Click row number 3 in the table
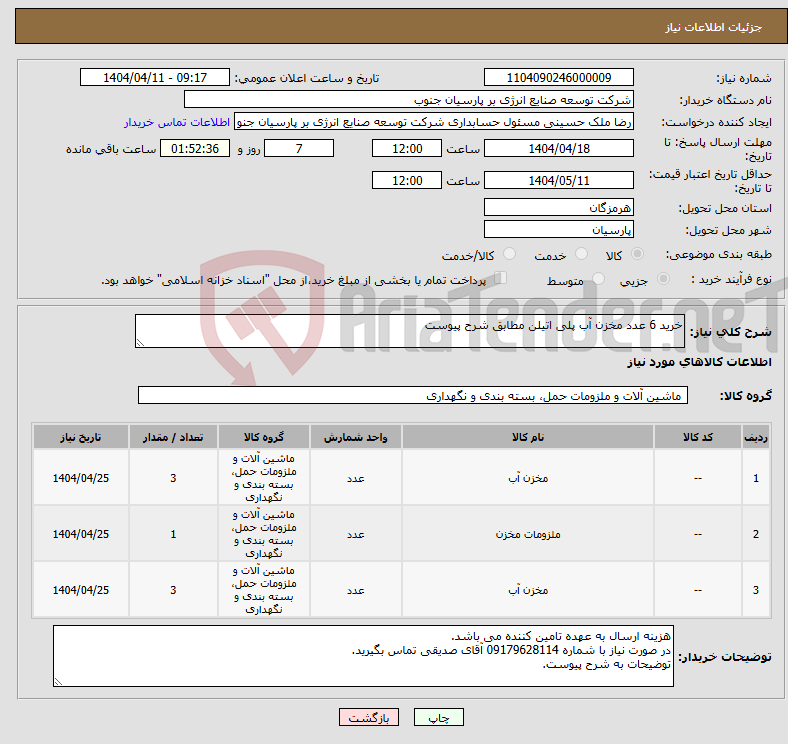788x744 pixels. coord(755,590)
